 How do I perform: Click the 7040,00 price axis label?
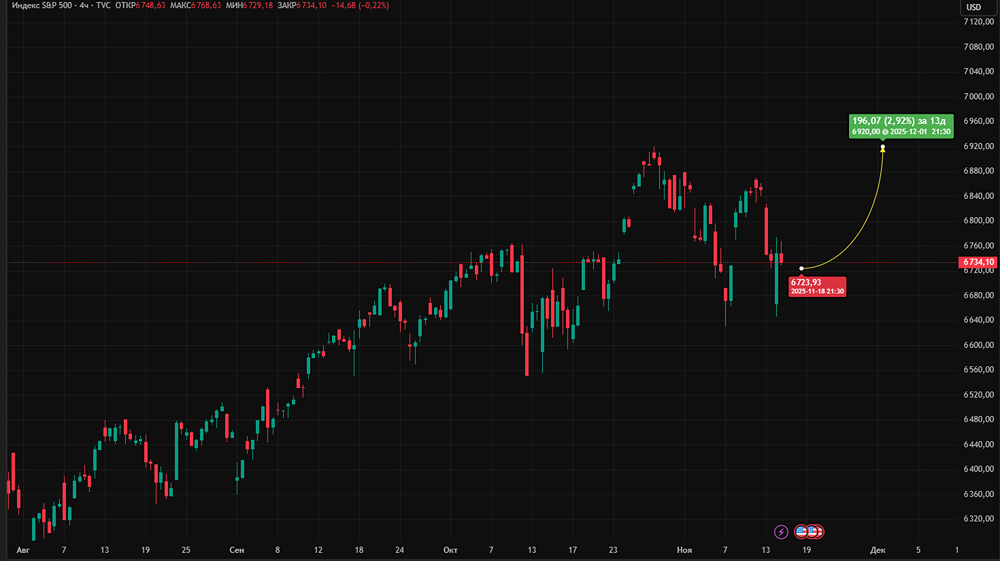(978, 71)
